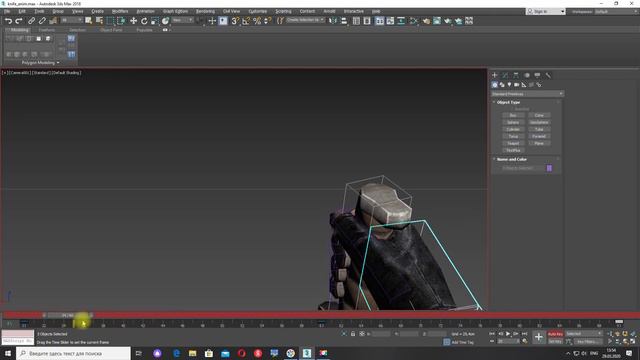This screenshot has width=640, height=360.
Task: Click the large Set Keys plus button
Action: click(538, 337)
